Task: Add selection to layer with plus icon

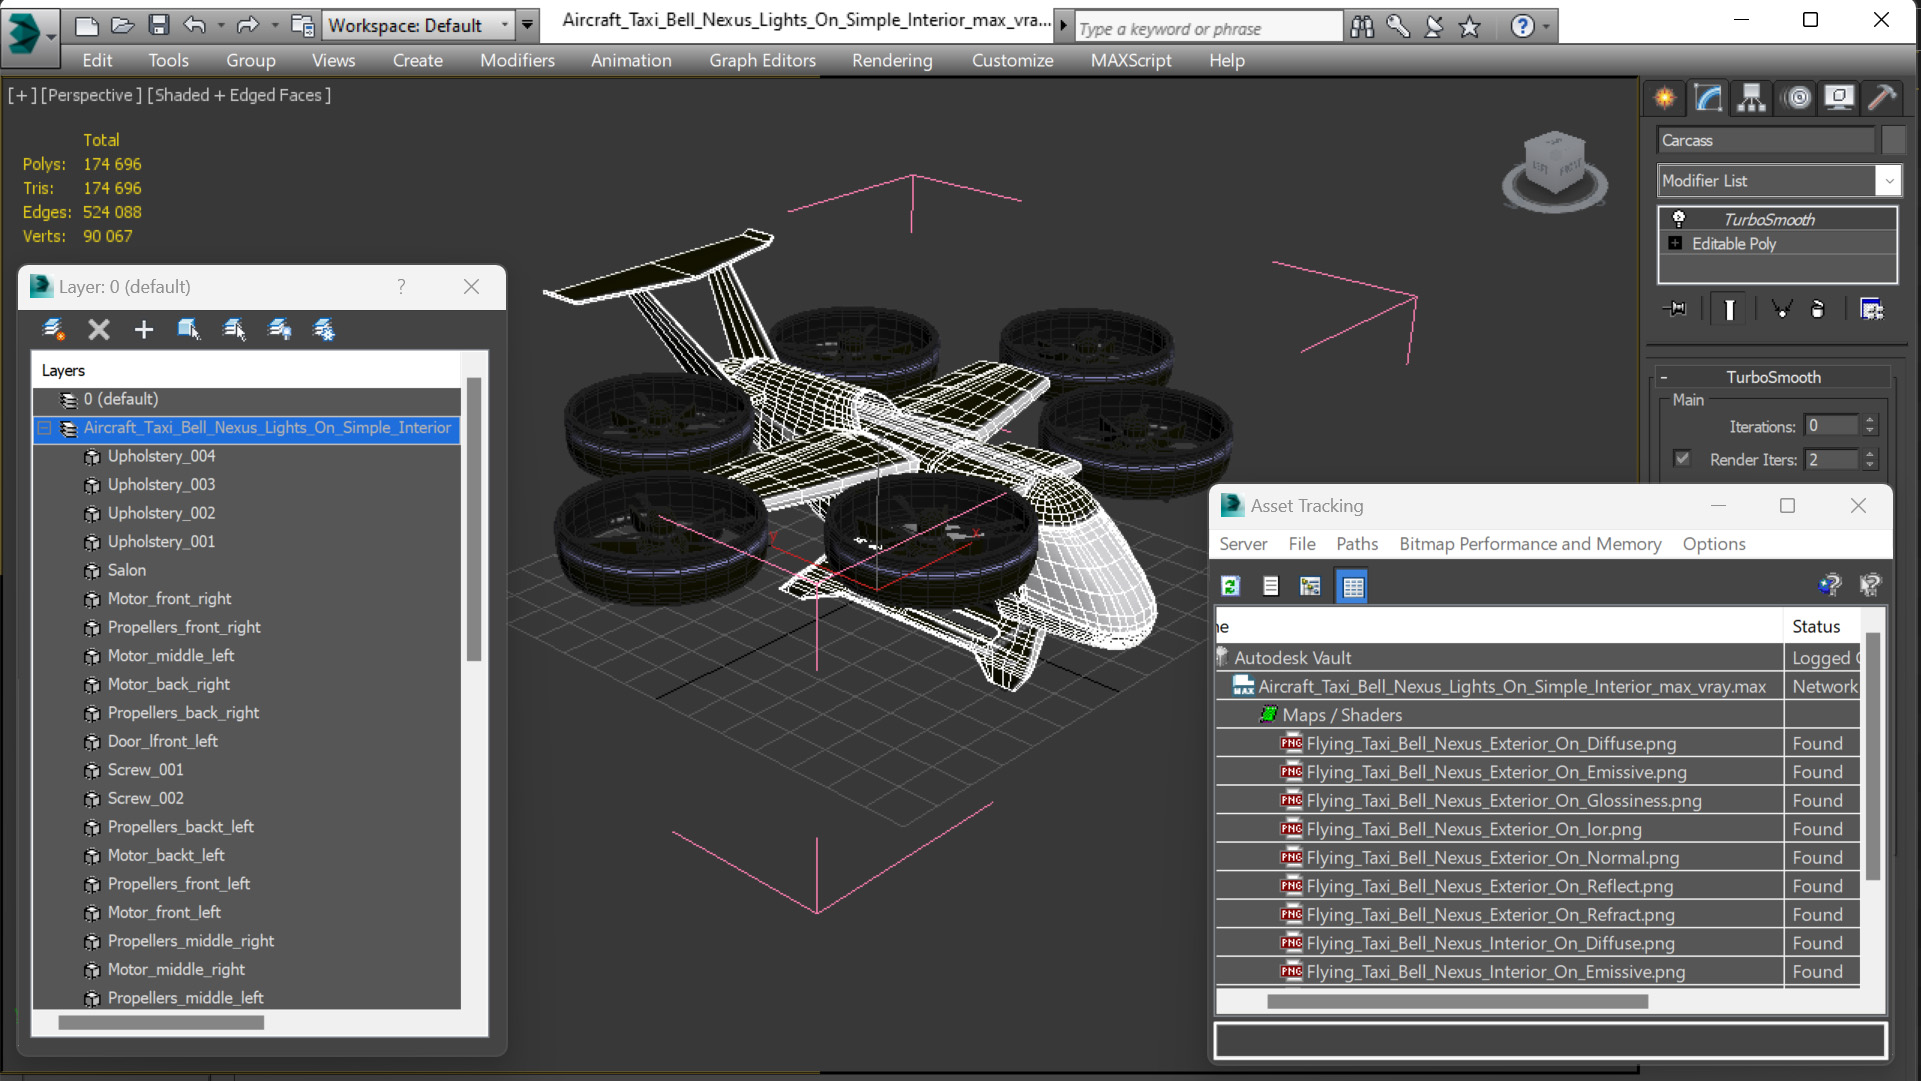Action: tap(144, 329)
